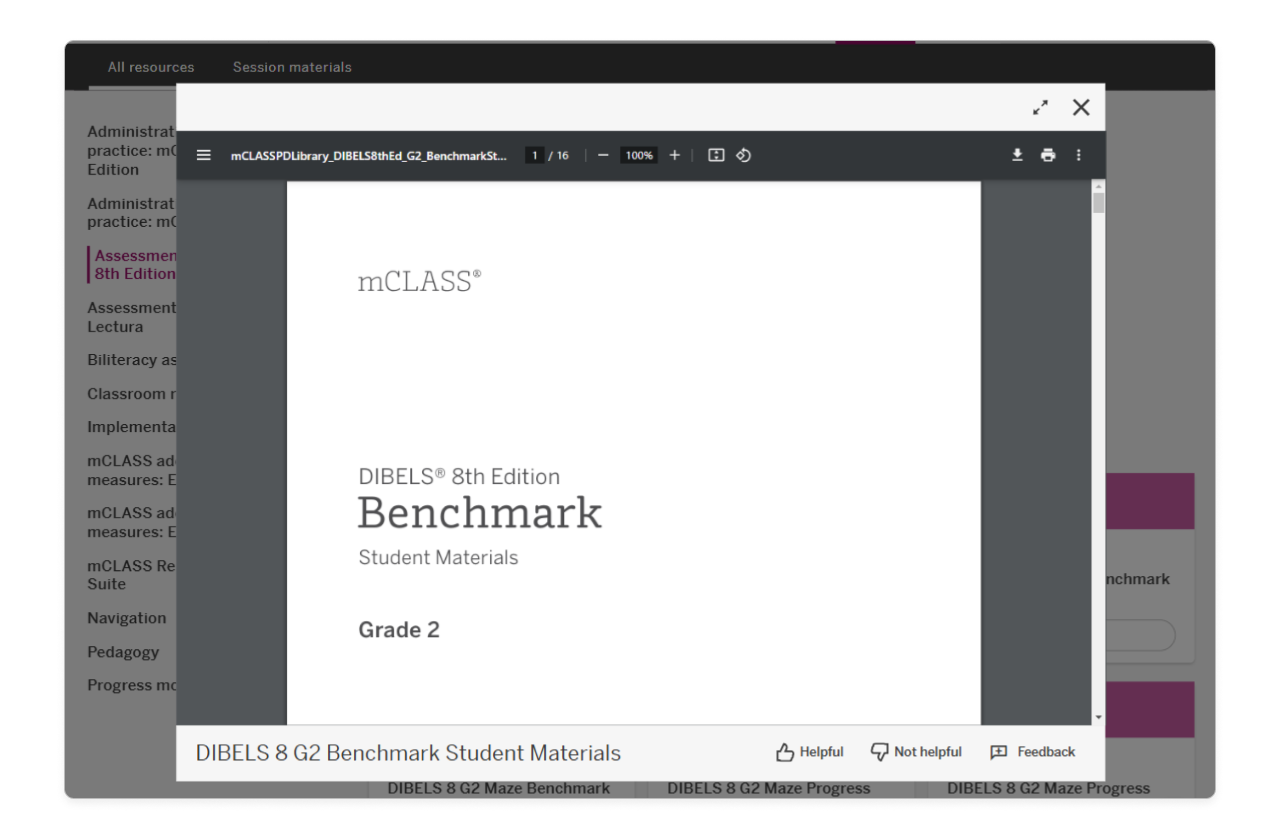Expand the document preview to fullscreen
The width and height of the screenshot is (1280, 839).
1041,107
